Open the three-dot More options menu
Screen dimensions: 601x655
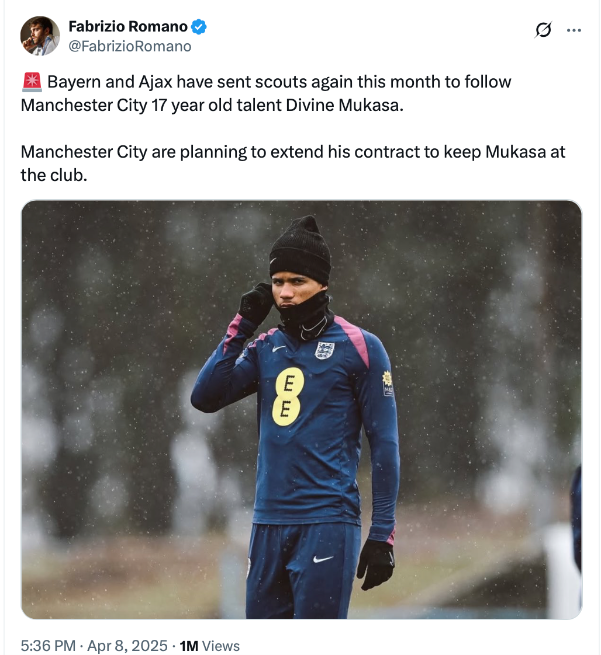(574, 30)
